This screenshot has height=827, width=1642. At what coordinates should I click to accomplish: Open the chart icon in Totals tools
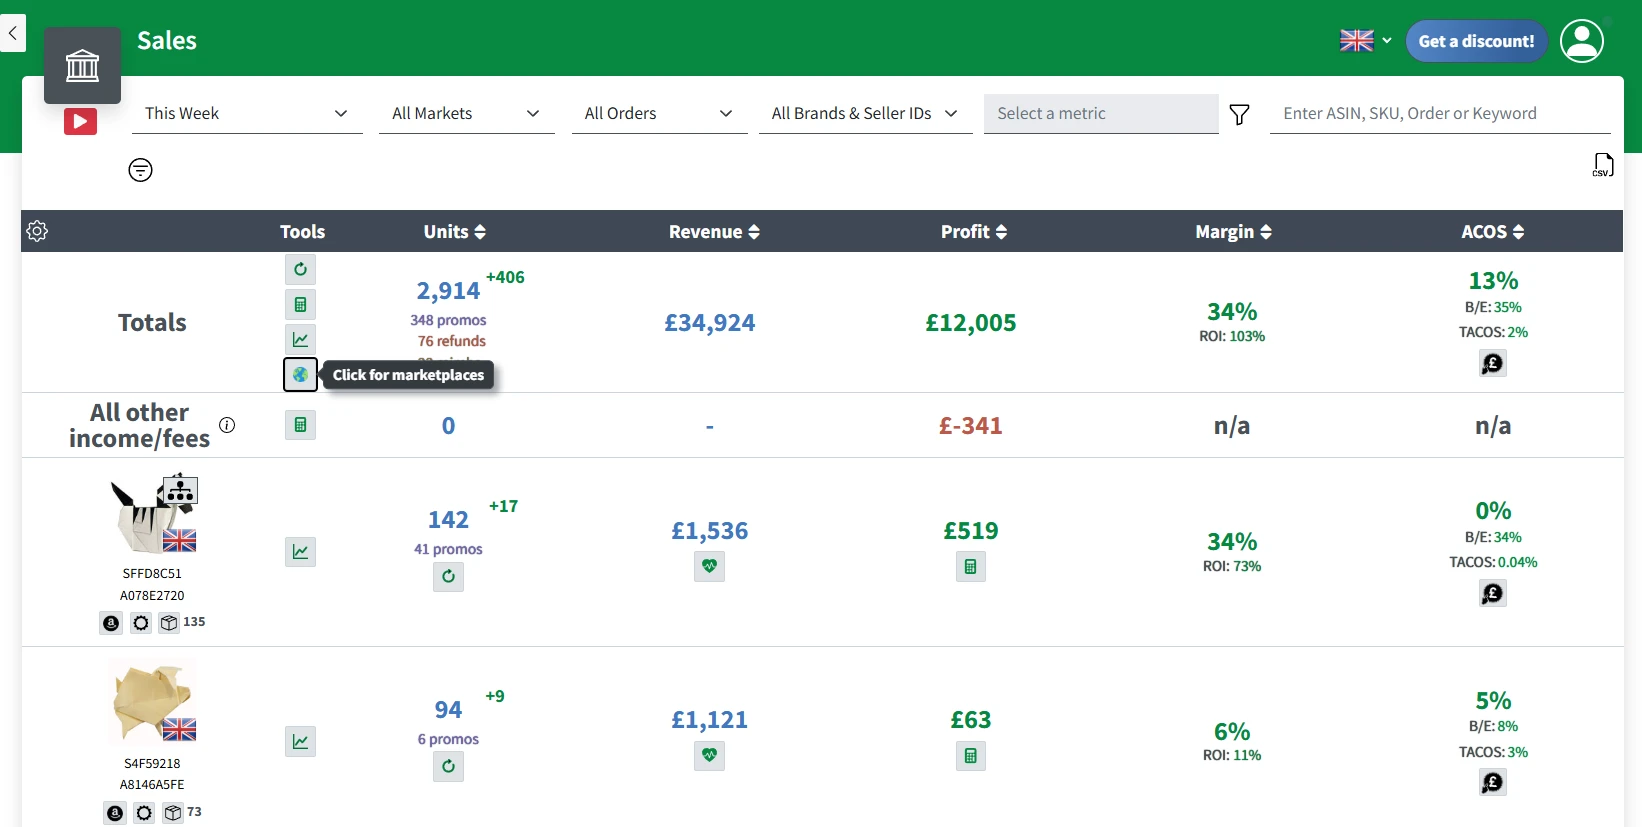point(300,339)
